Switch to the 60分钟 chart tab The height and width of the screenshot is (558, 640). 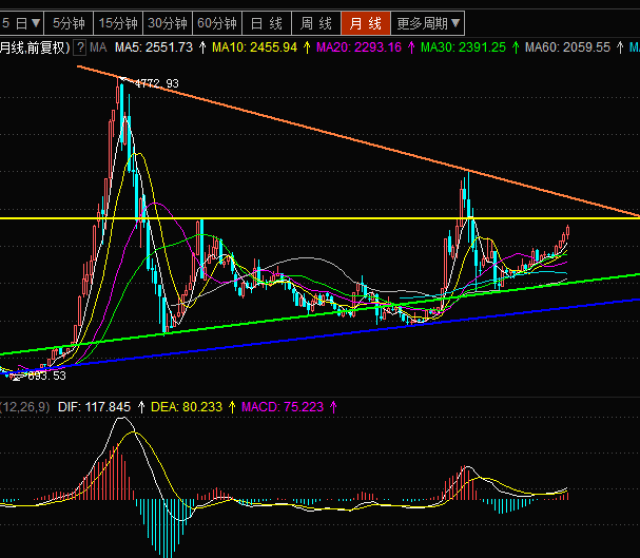217,23
